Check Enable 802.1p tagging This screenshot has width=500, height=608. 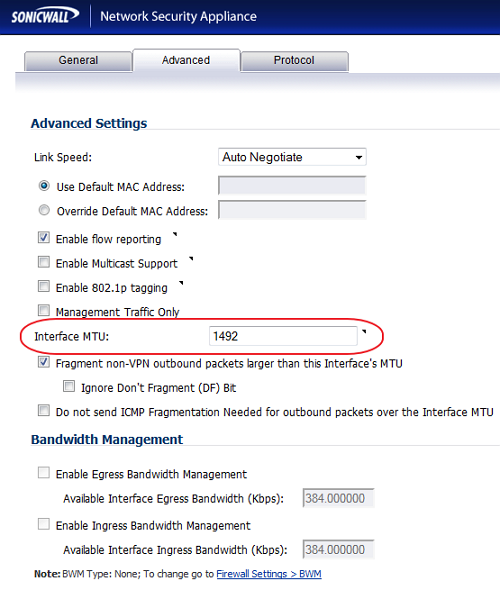pyautogui.click(x=44, y=287)
